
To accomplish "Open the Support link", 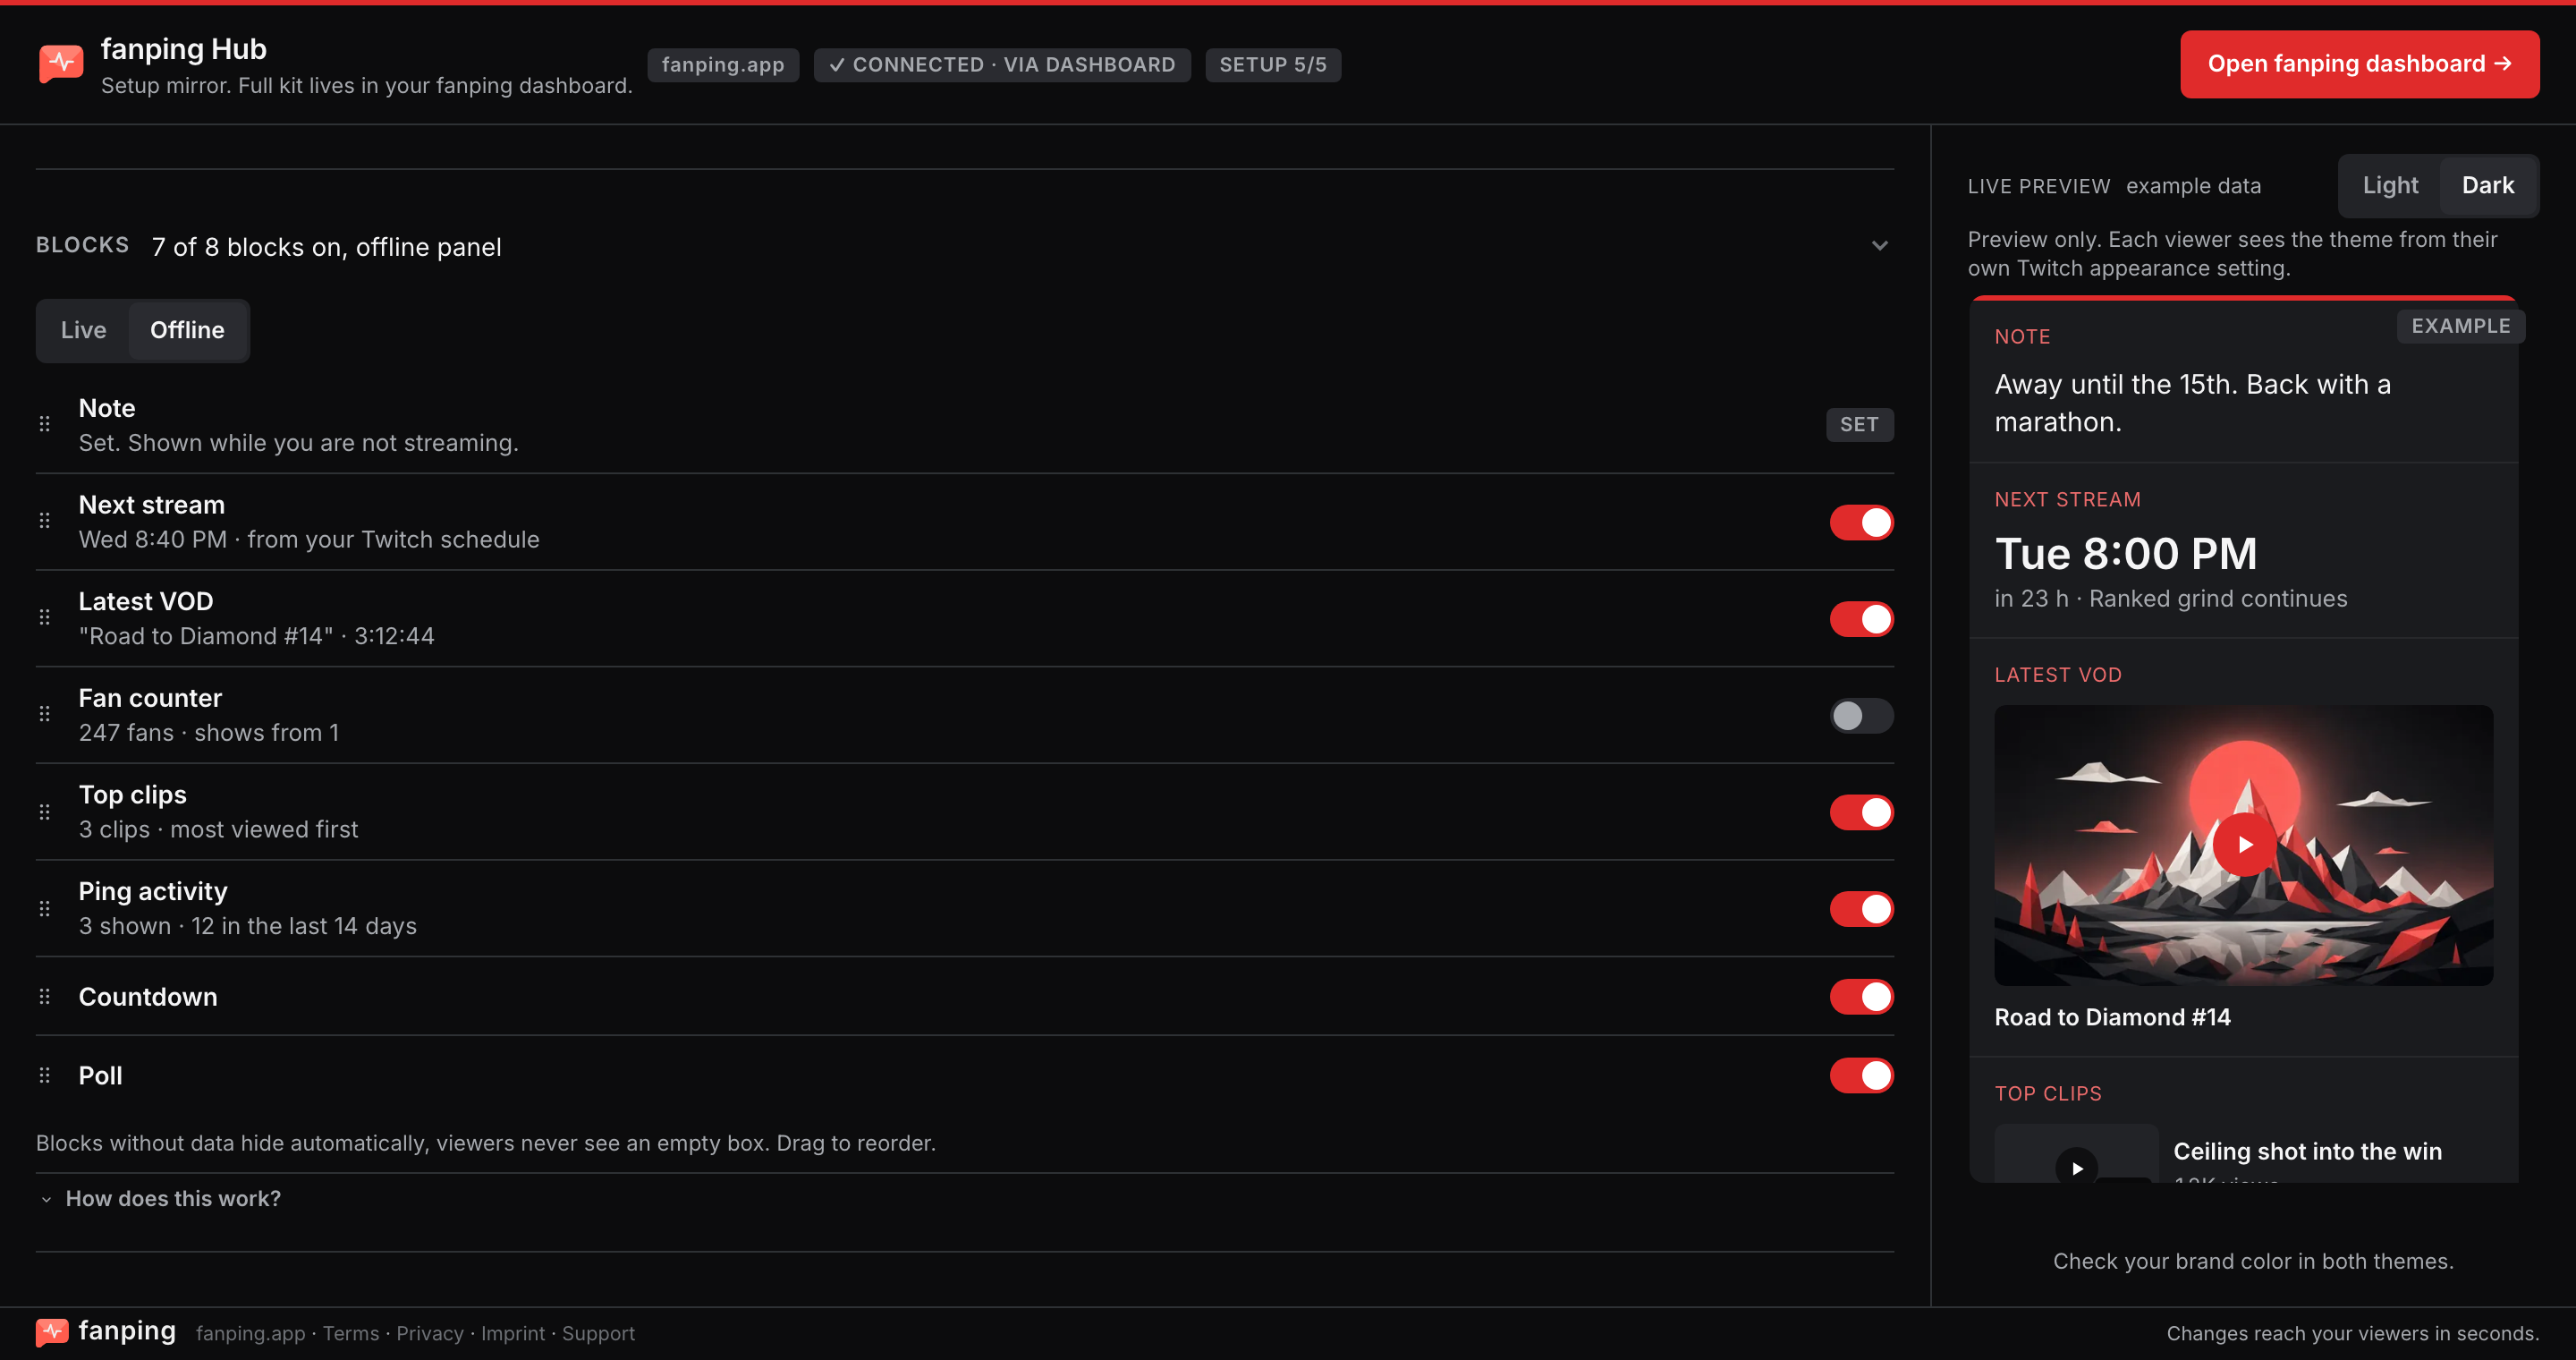I will [598, 1333].
